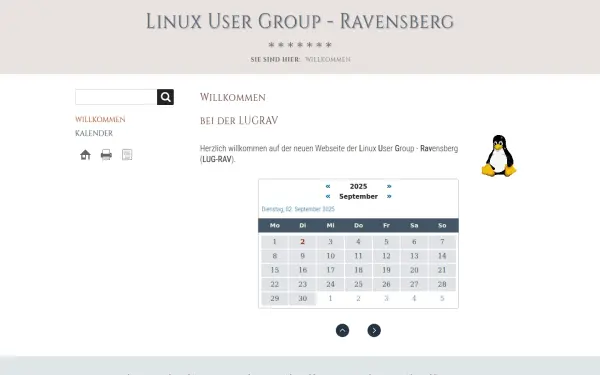
Task: Select calendar day 15
Action: tap(275, 270)
